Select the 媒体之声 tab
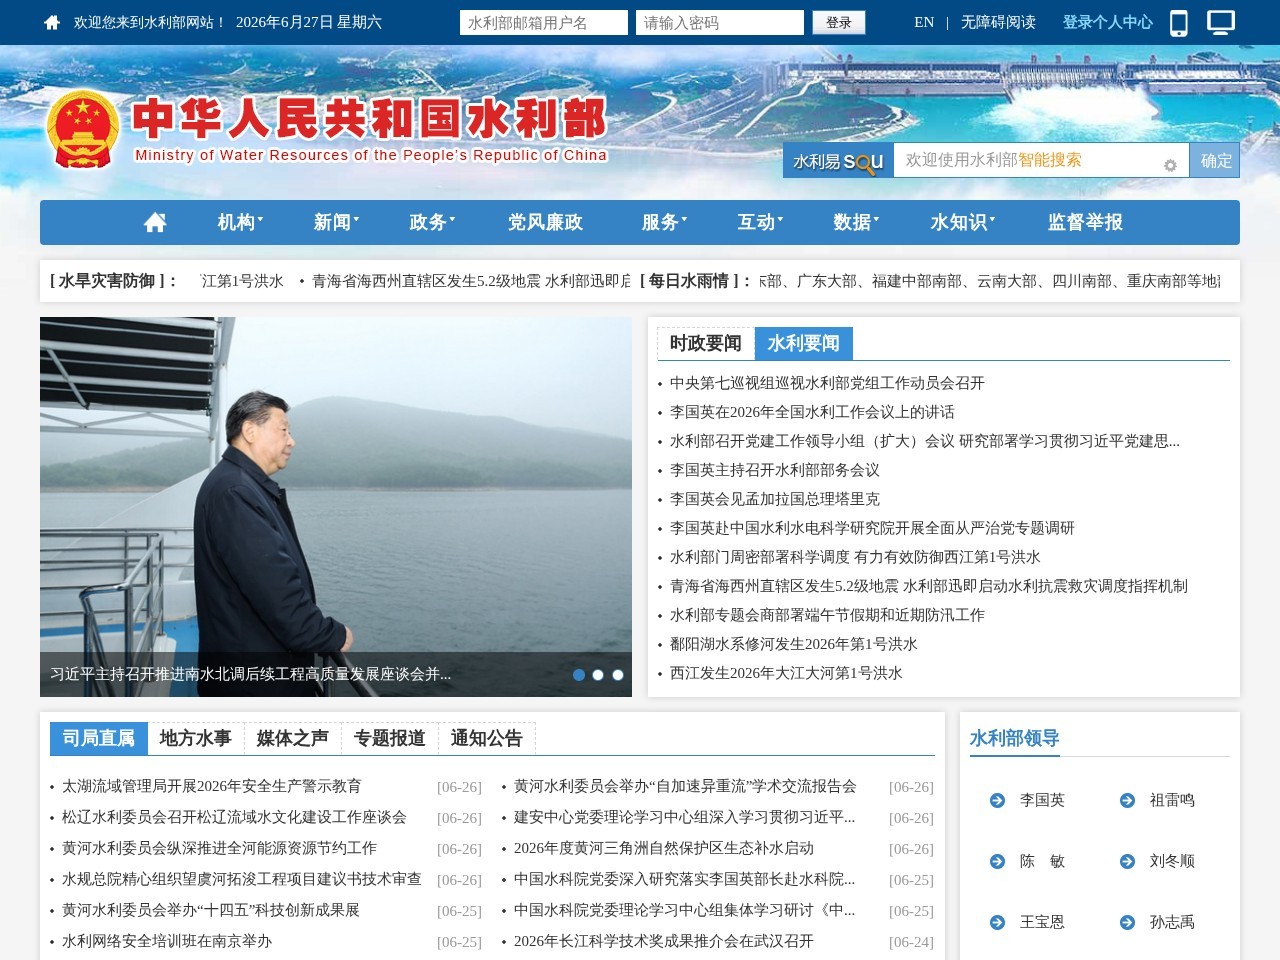Viewport: 1280px width, 960px height. [x=292, y=738]
